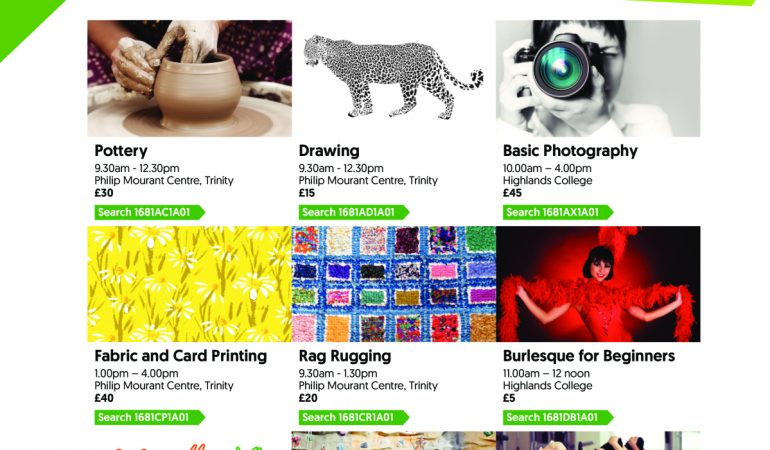Screen dimensions: 770x450
Task: Open the Basic Photography camera image
Action: (x=598, y=78)
